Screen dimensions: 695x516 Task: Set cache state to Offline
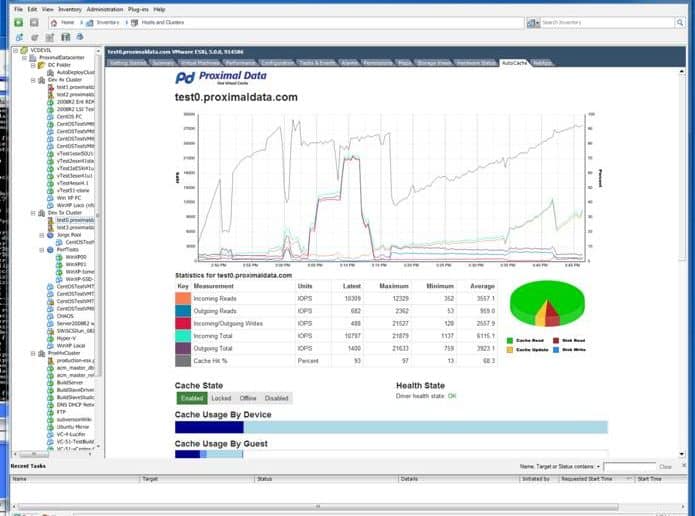tap(248, 398)
